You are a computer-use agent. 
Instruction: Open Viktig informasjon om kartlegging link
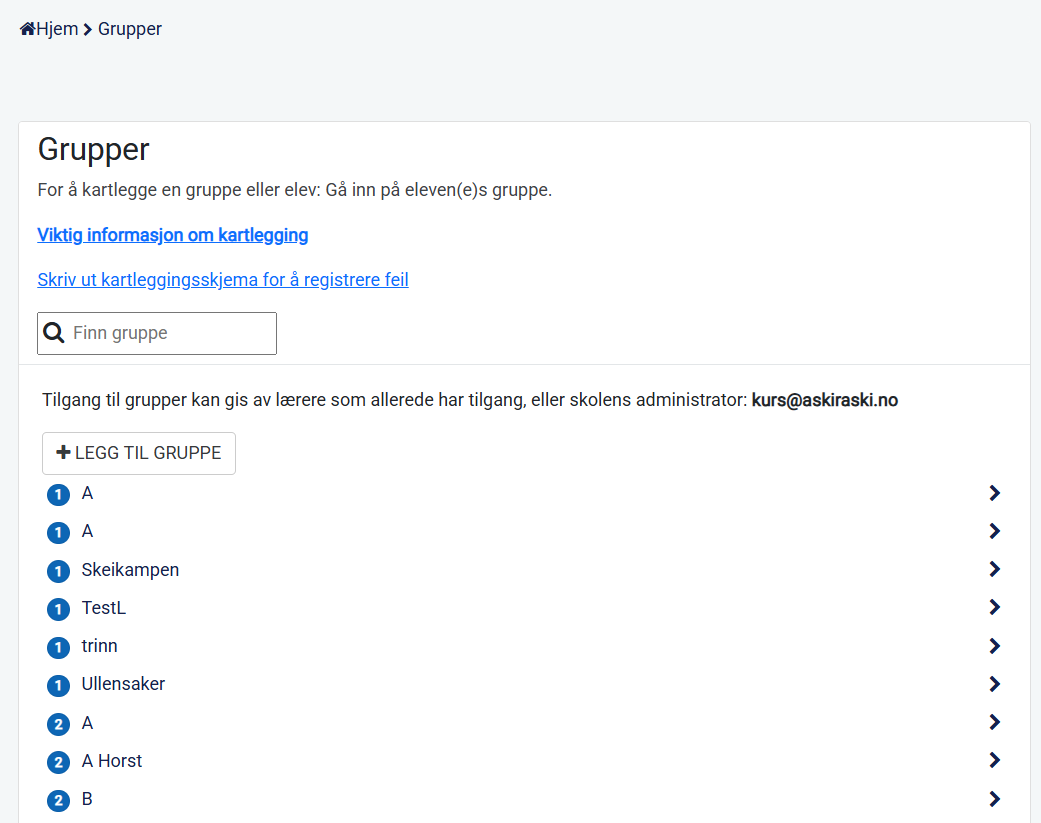pyautogui.click(x=173, y=235)
